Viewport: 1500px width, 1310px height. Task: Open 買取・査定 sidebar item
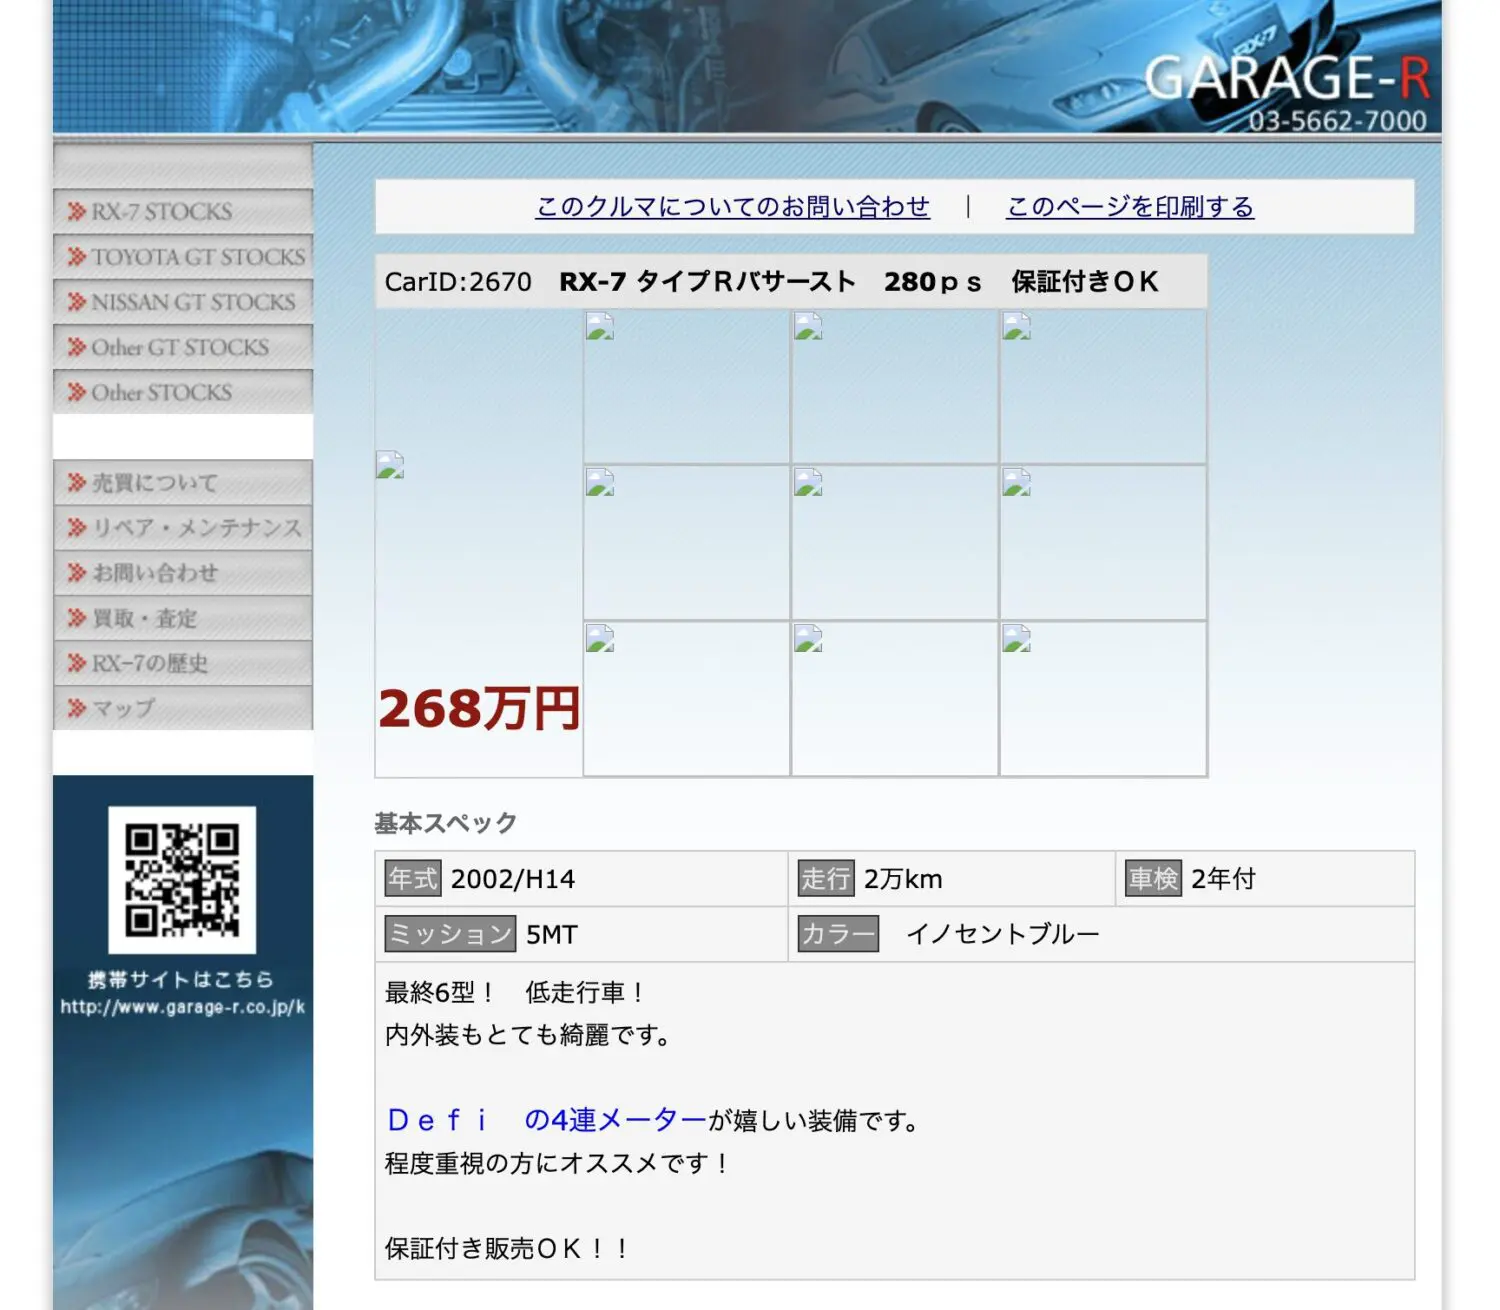[182, 618]
